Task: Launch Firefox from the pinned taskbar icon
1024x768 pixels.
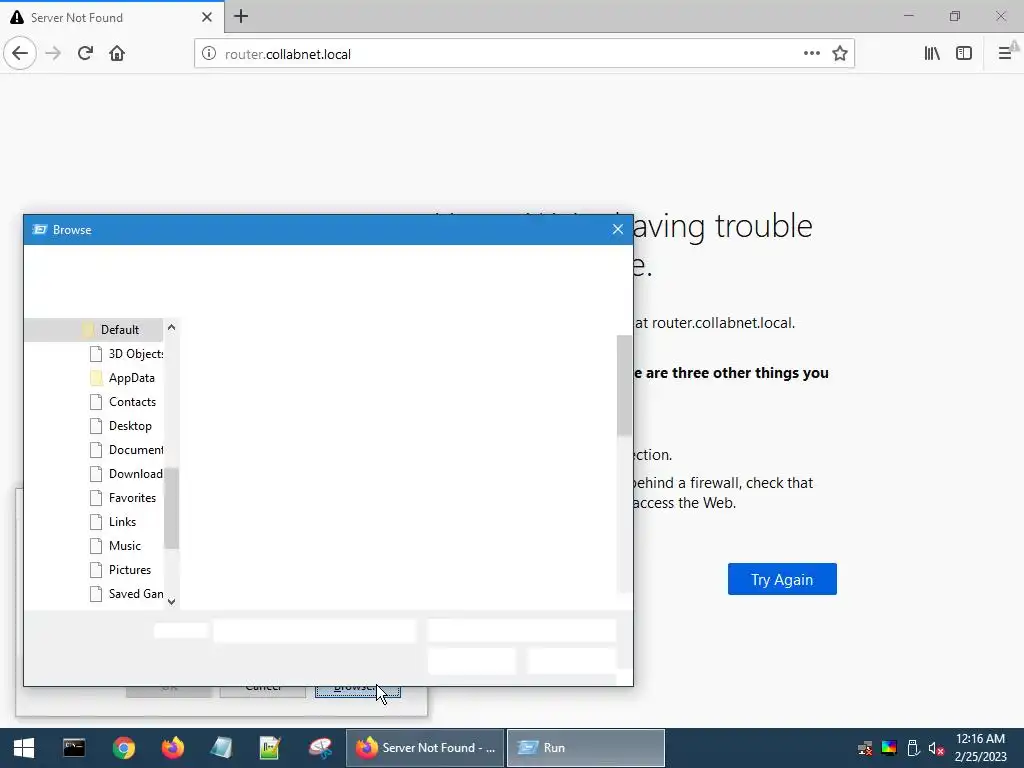Action: pos(173,748)
